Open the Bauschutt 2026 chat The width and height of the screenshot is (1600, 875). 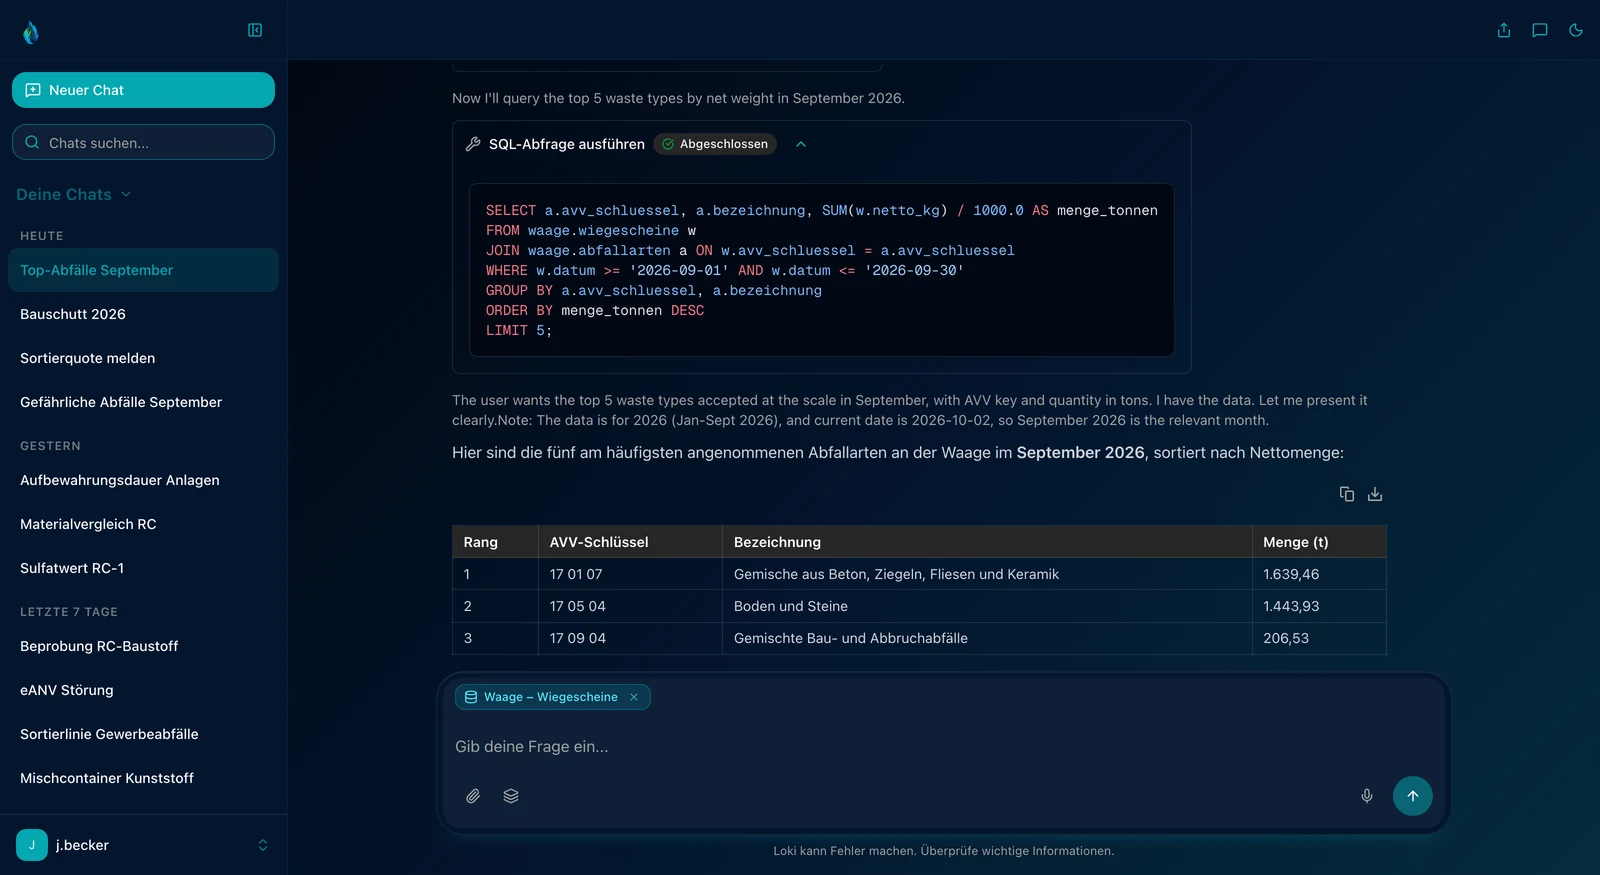(143, 314)
